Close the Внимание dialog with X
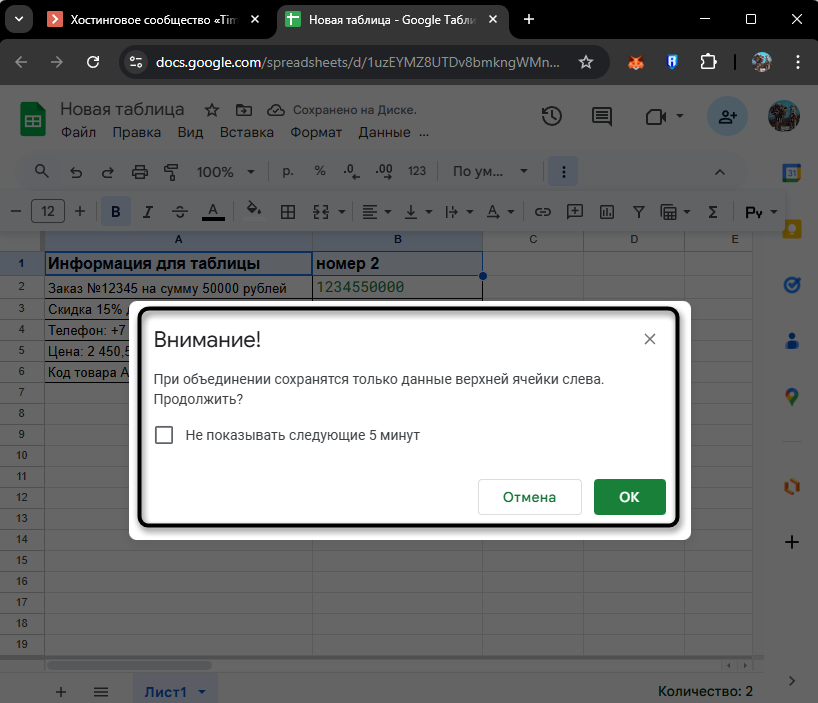818x703 pixels. (650, 339)
